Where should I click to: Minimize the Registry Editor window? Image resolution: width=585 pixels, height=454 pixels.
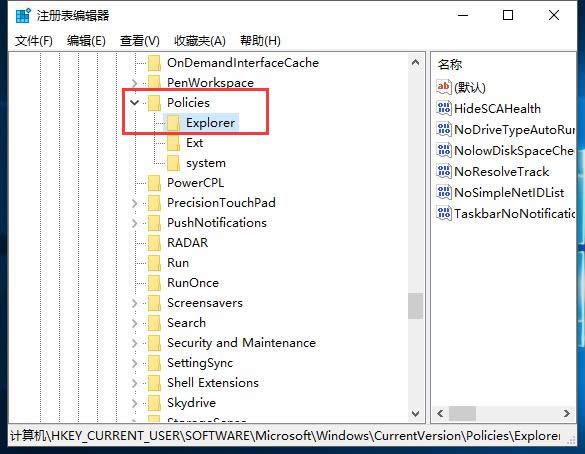pos(463,15)
